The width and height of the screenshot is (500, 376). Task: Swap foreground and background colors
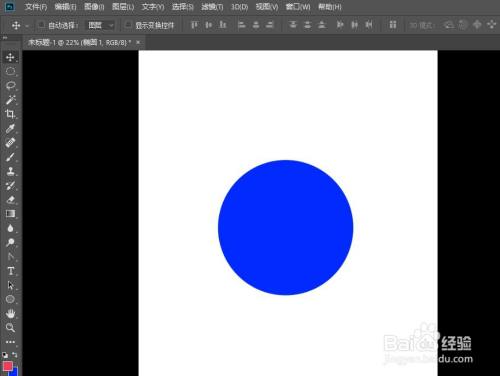click(x=14, y=355)
